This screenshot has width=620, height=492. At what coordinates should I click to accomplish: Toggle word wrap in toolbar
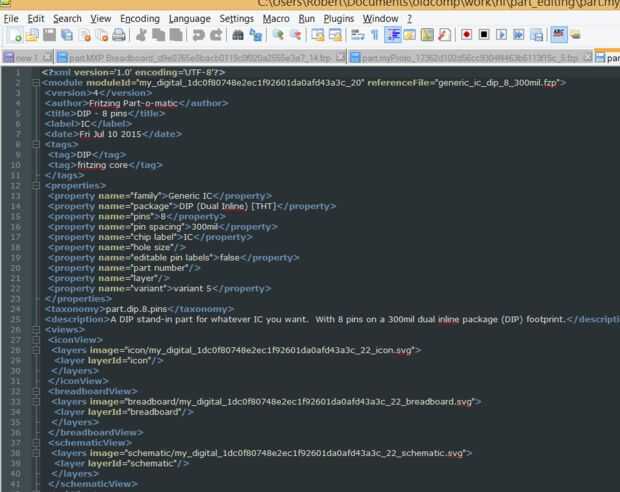point(357,35)
